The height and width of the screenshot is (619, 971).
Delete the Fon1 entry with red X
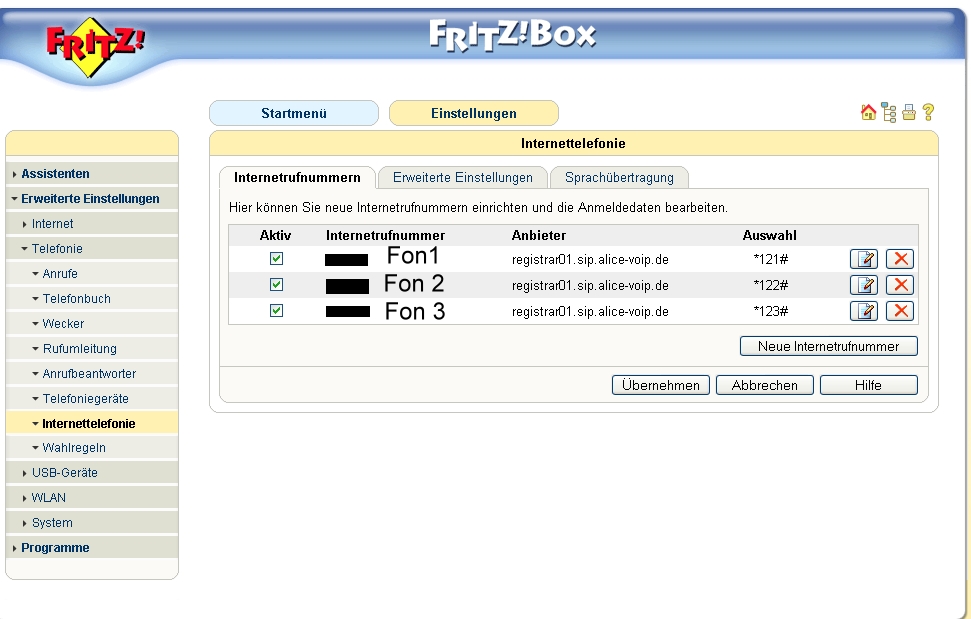pos(900,259)
